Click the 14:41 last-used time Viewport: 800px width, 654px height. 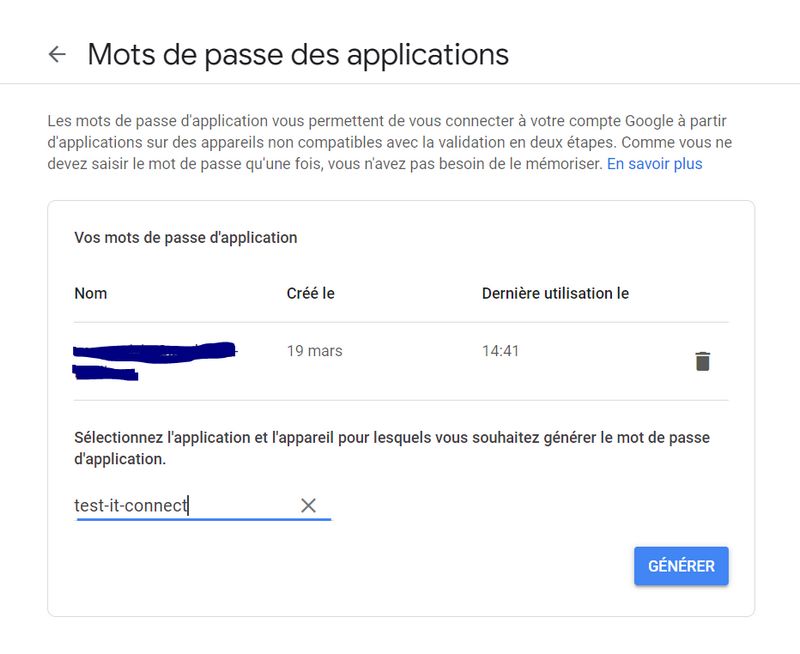[x=500, y=351]
